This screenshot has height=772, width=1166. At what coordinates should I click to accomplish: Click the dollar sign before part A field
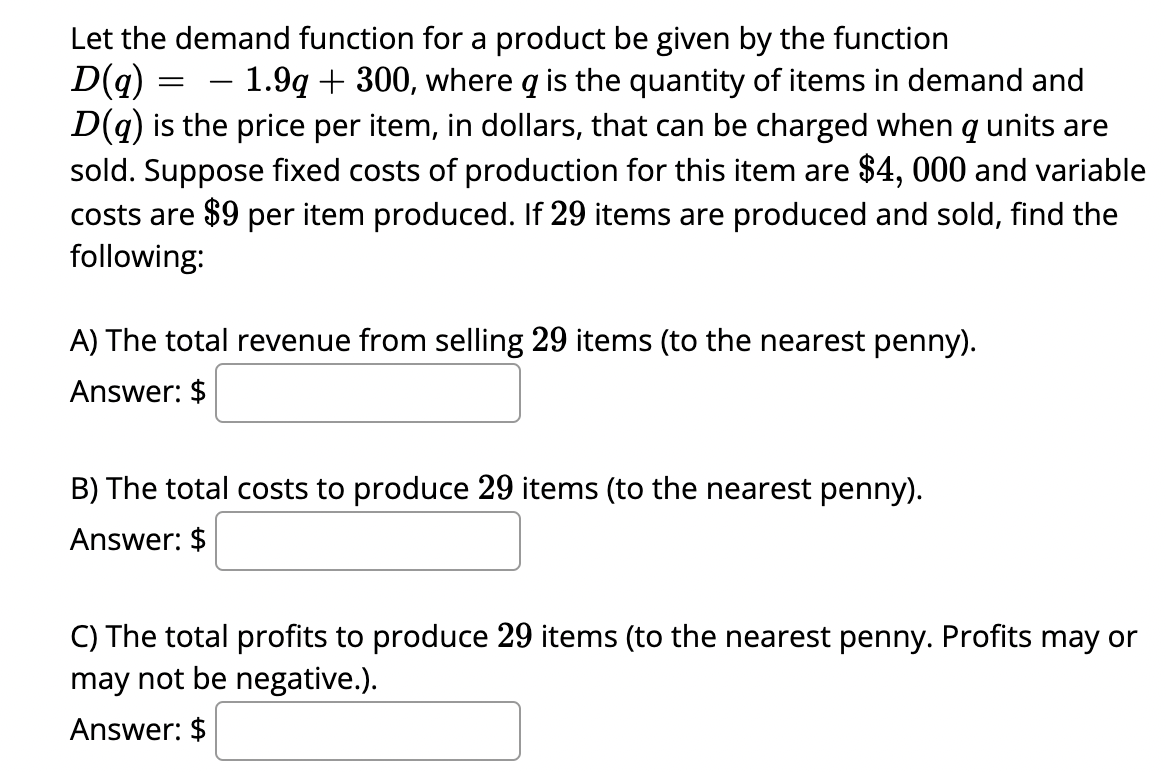tap(199, 391)
